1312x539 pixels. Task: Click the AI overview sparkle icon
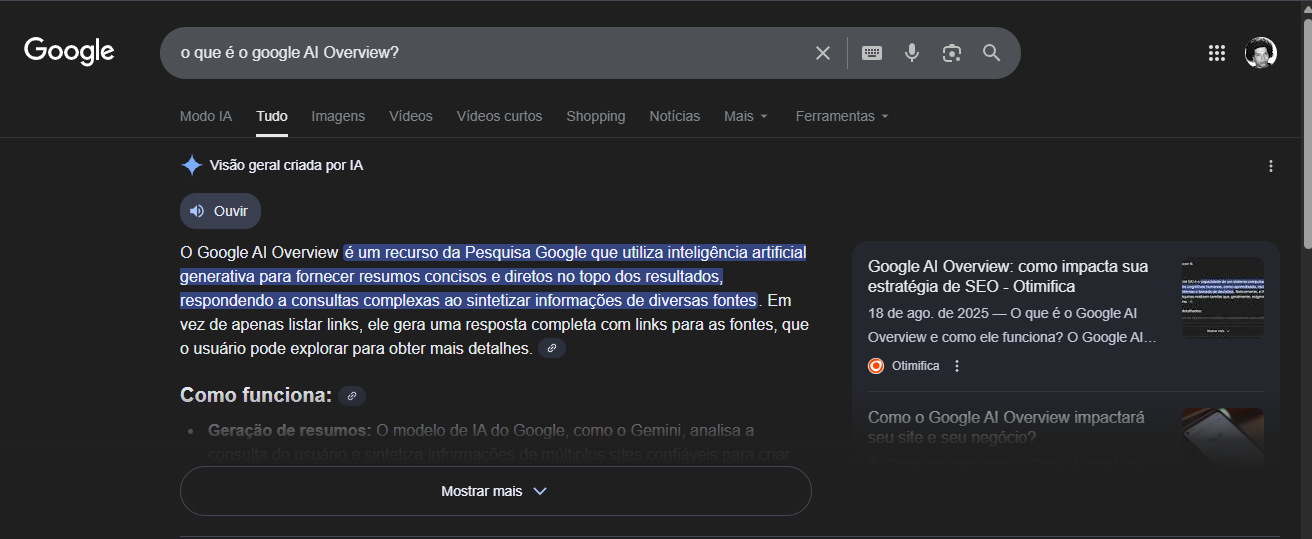pyautogui.click(x=191, y=165)
